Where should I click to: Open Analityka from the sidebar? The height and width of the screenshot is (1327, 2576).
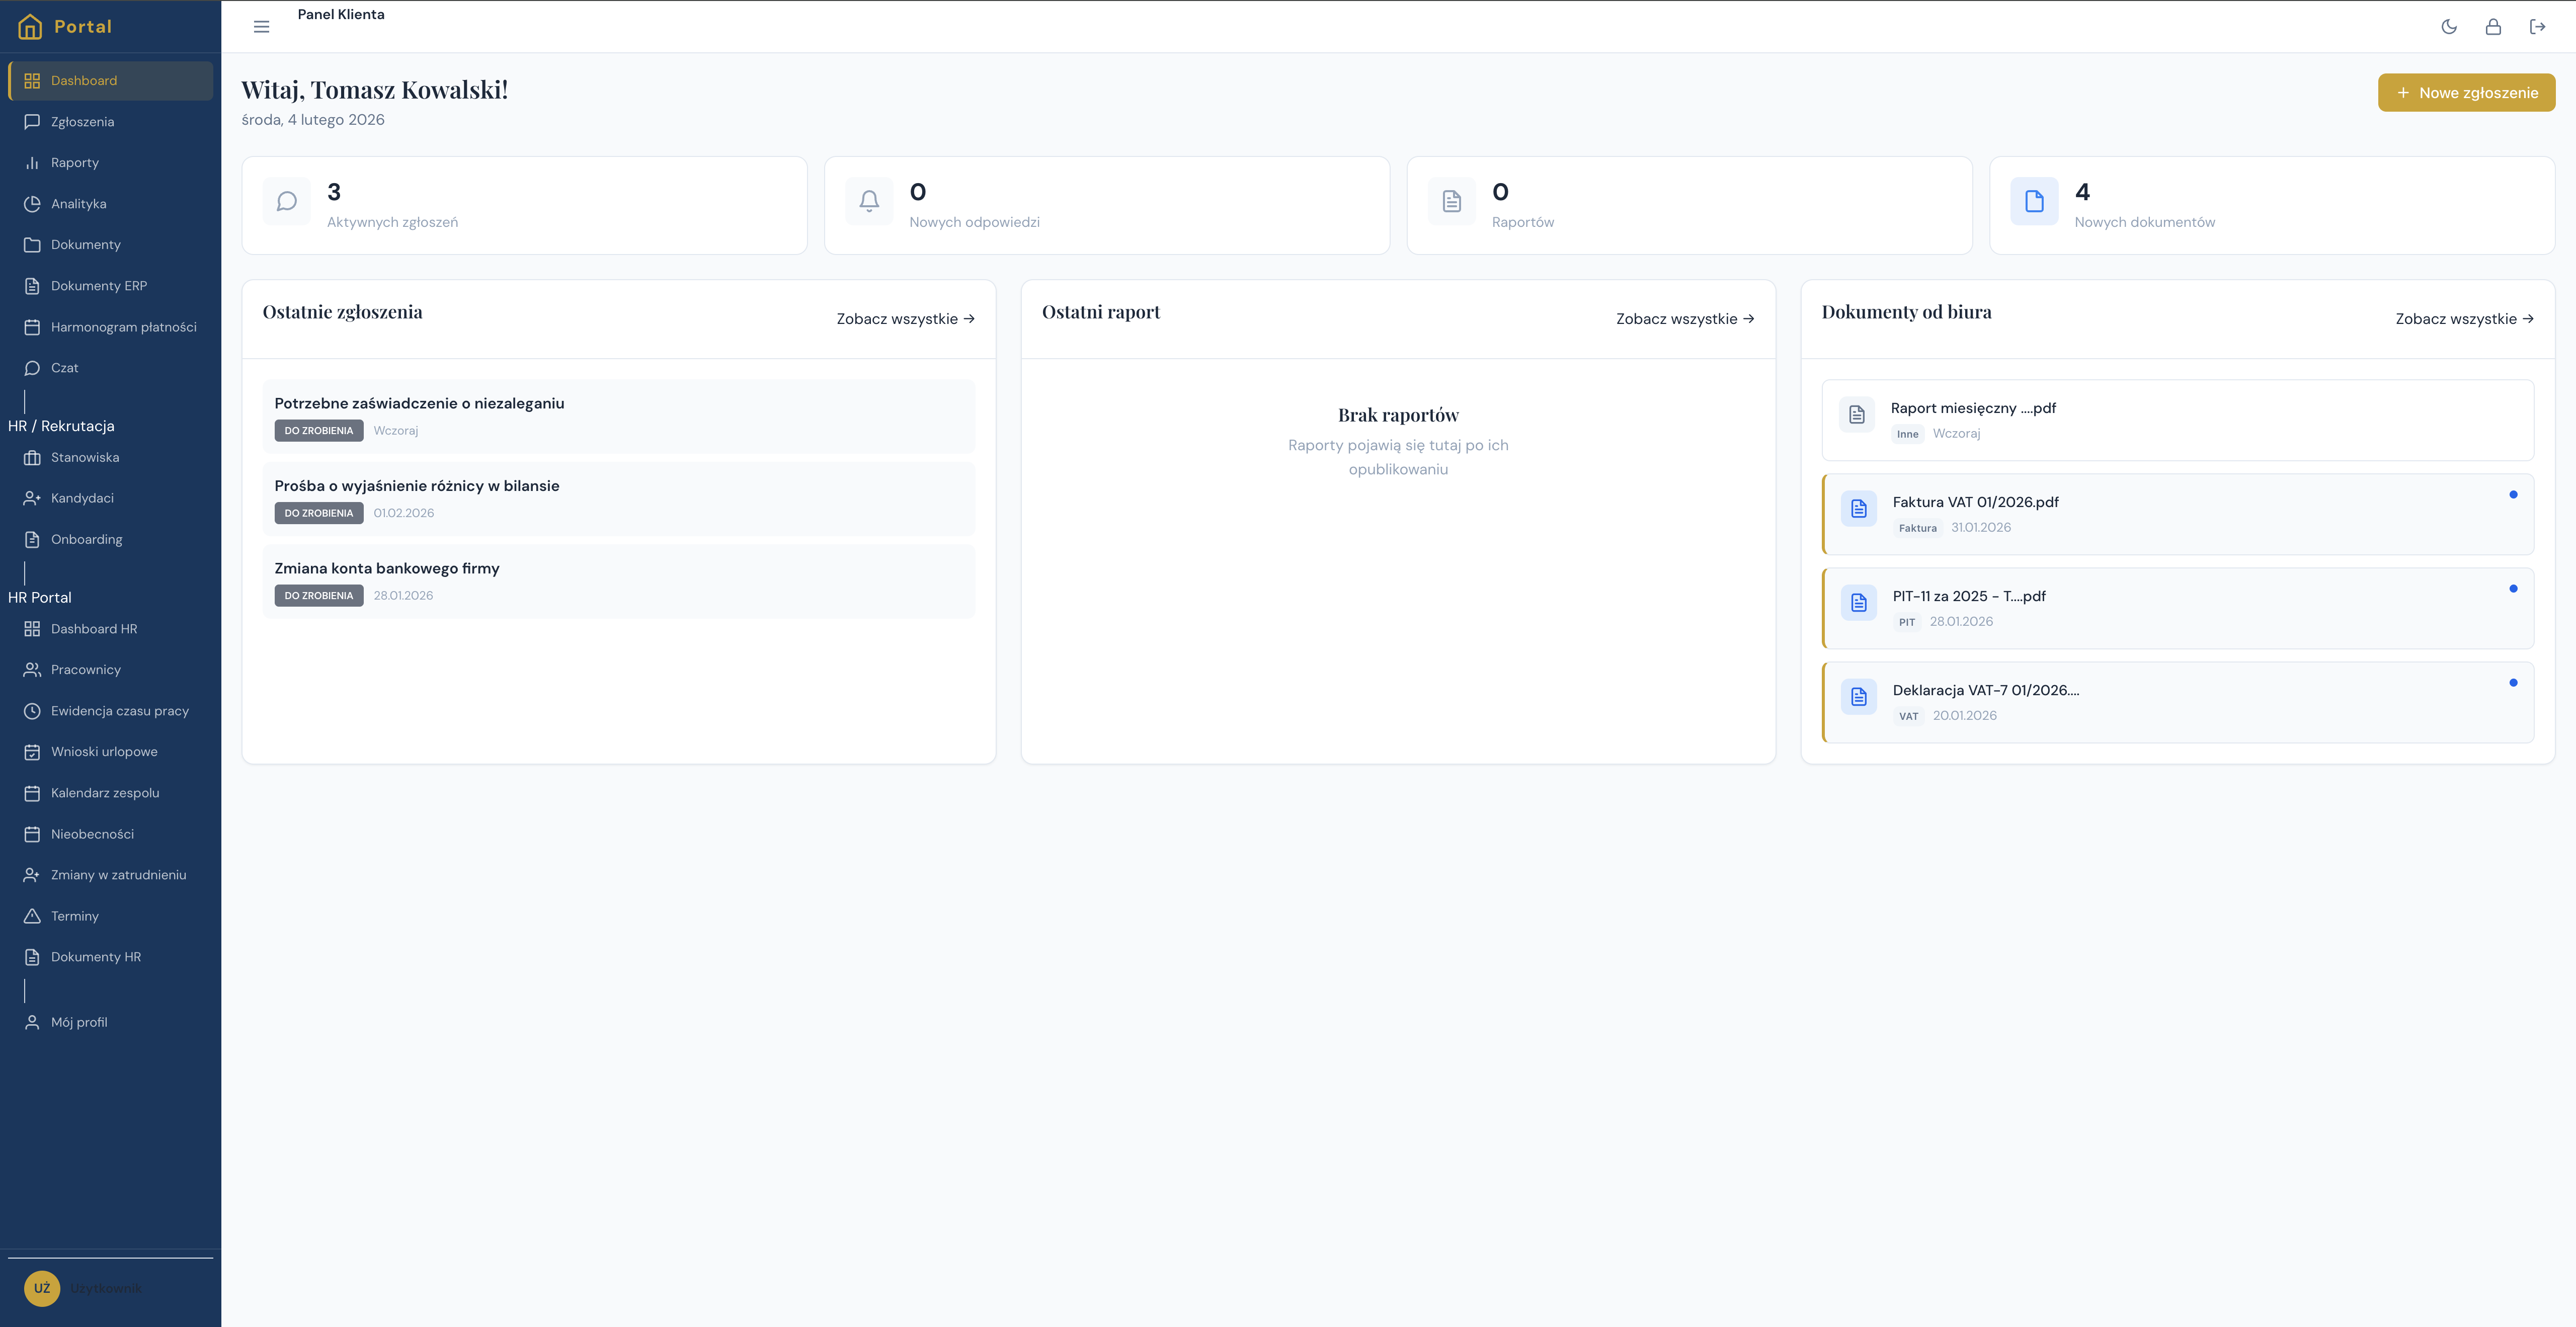(78, 203)
